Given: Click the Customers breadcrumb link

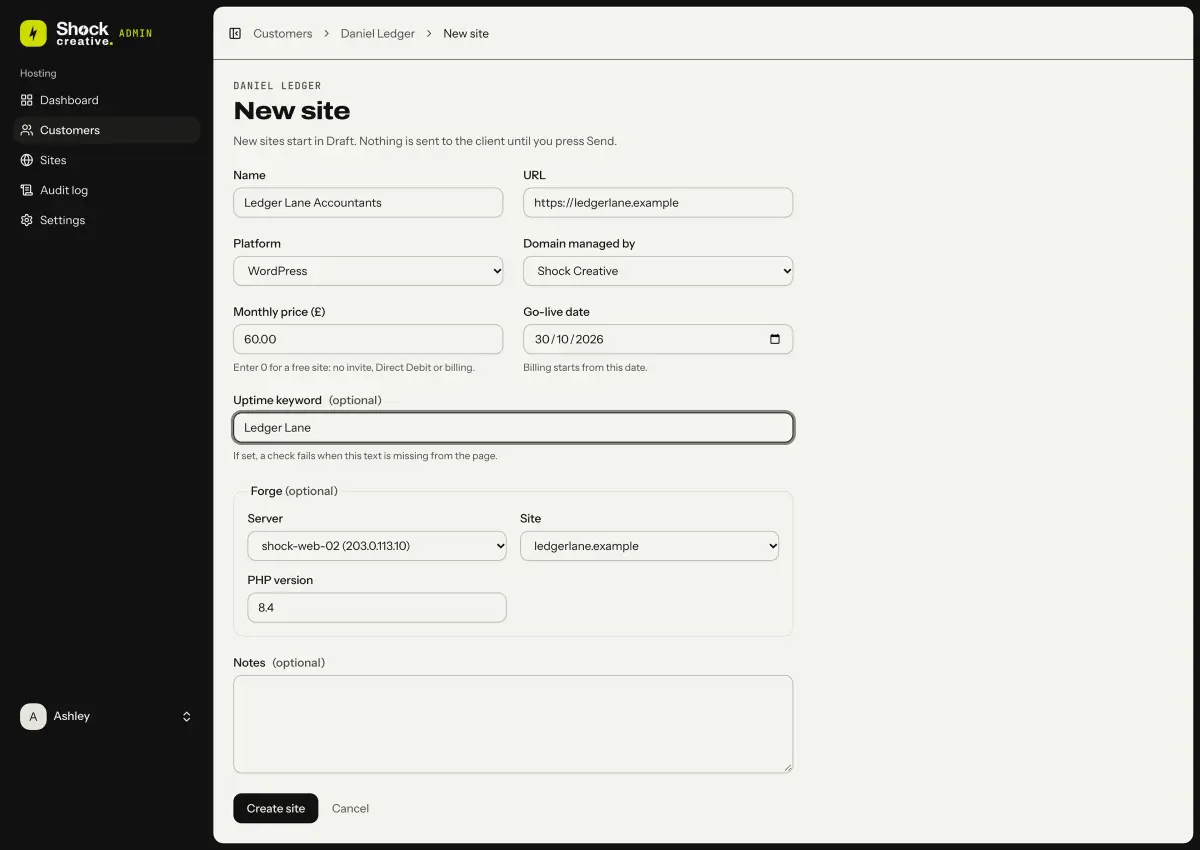Looking at the screenshot, I should pyautogui.click(x=283, y=33).
